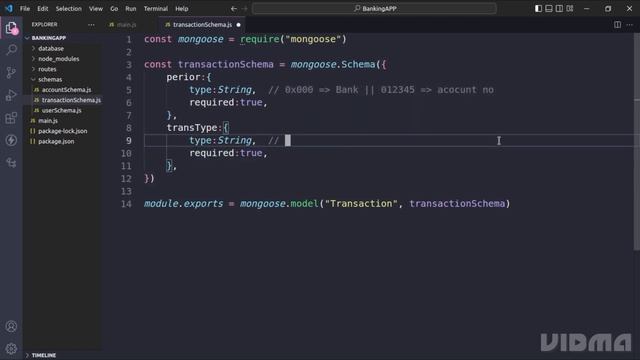Go forward using the right arrow
This screenshot has height=360, width=640.
tap(245, 9)
